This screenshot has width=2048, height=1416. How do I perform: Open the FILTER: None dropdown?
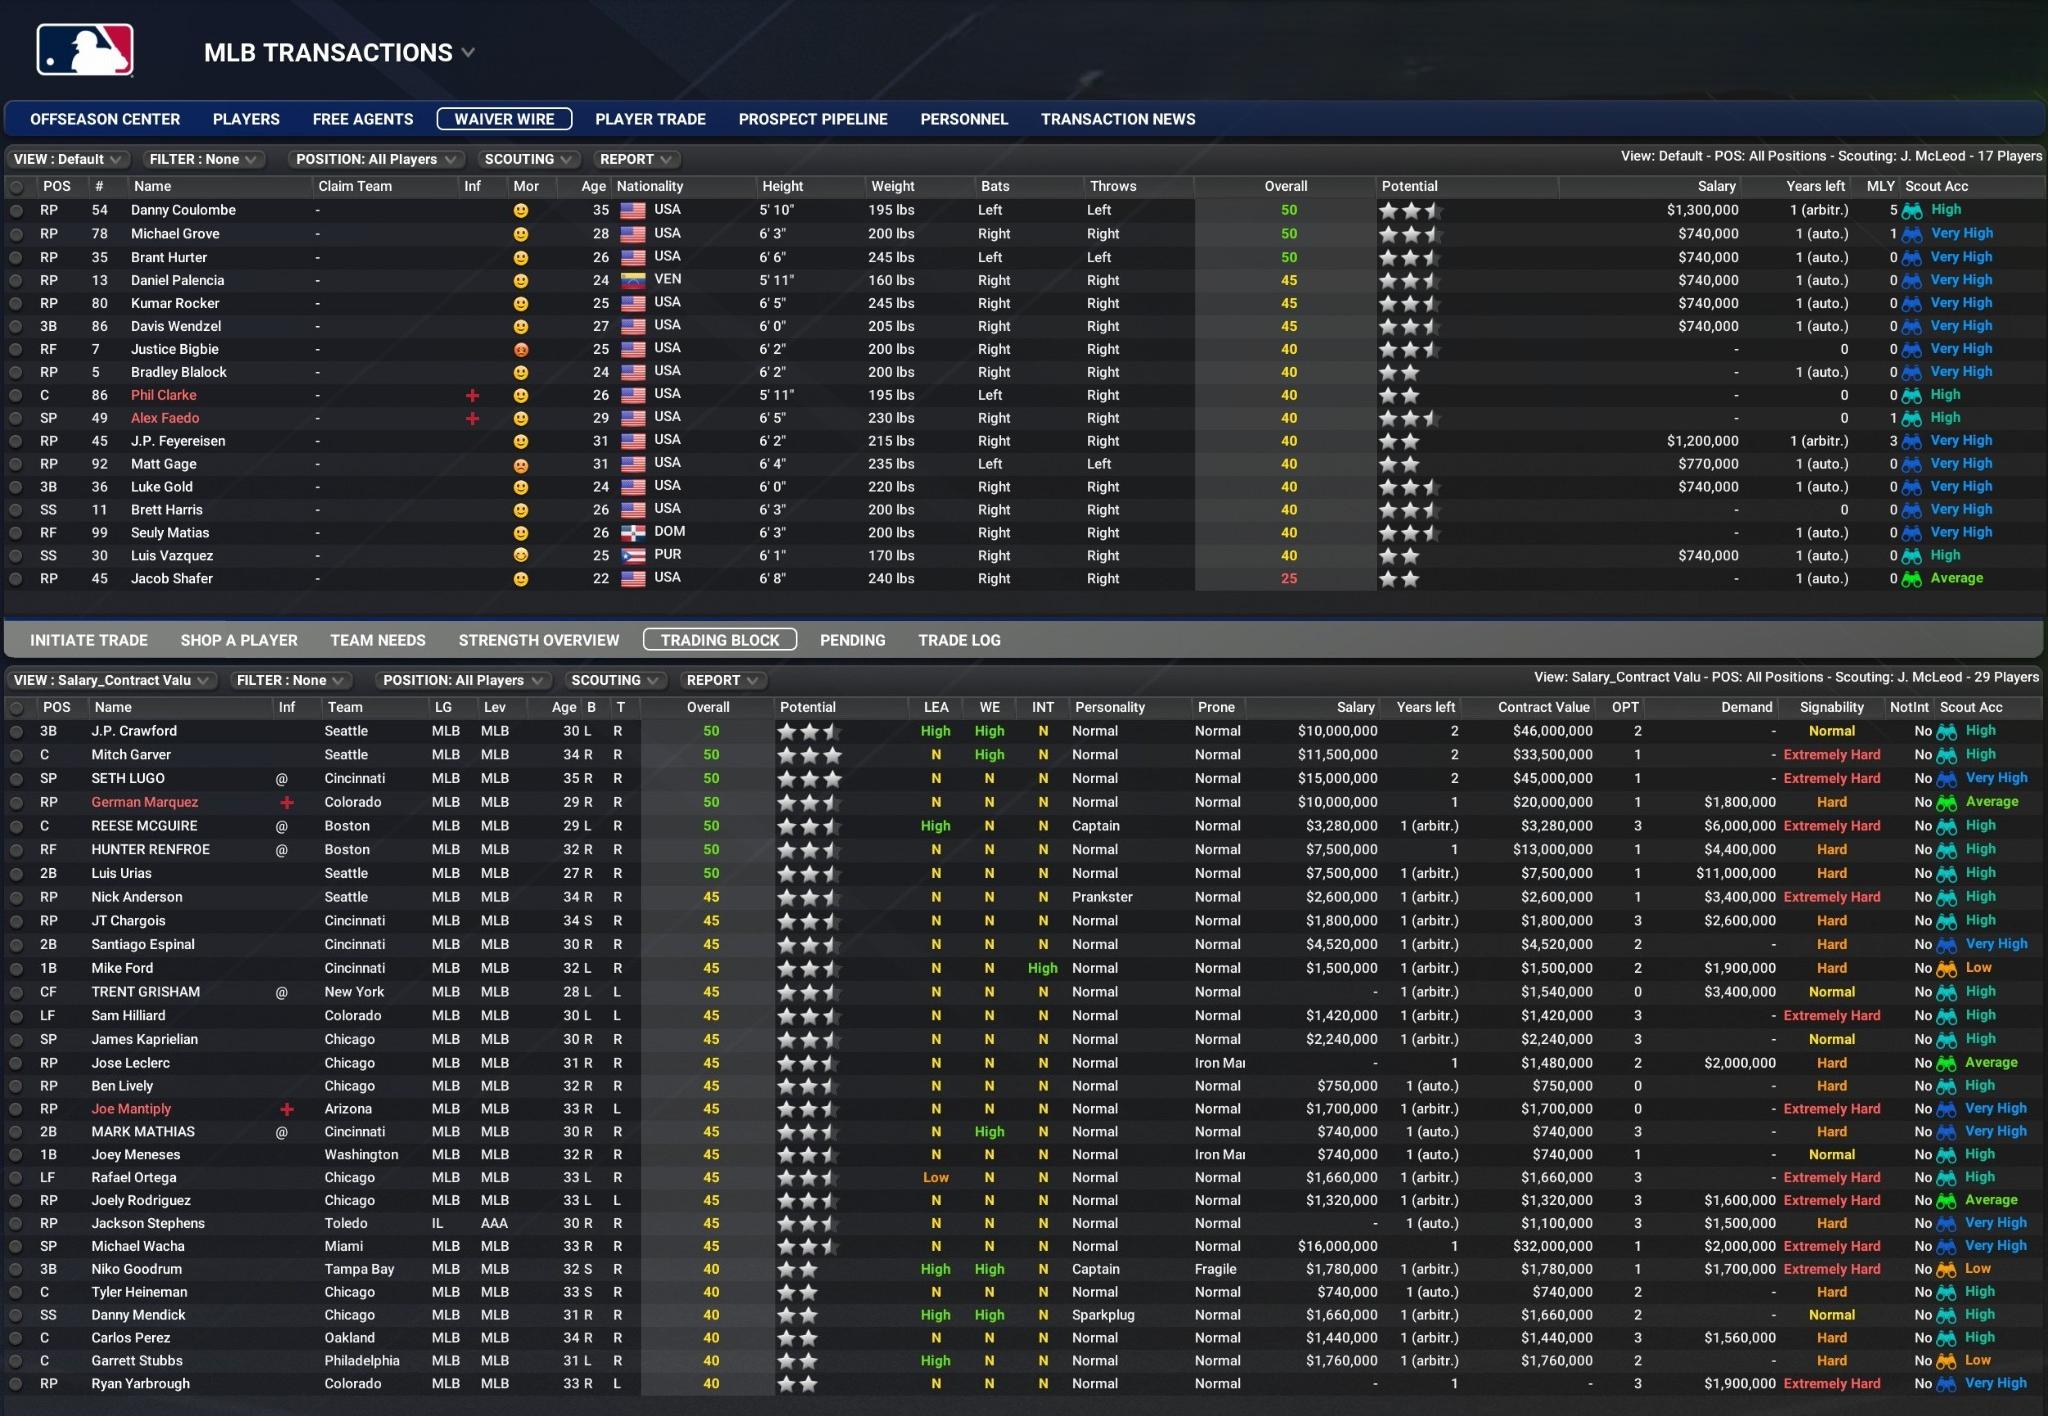point(203,158)
